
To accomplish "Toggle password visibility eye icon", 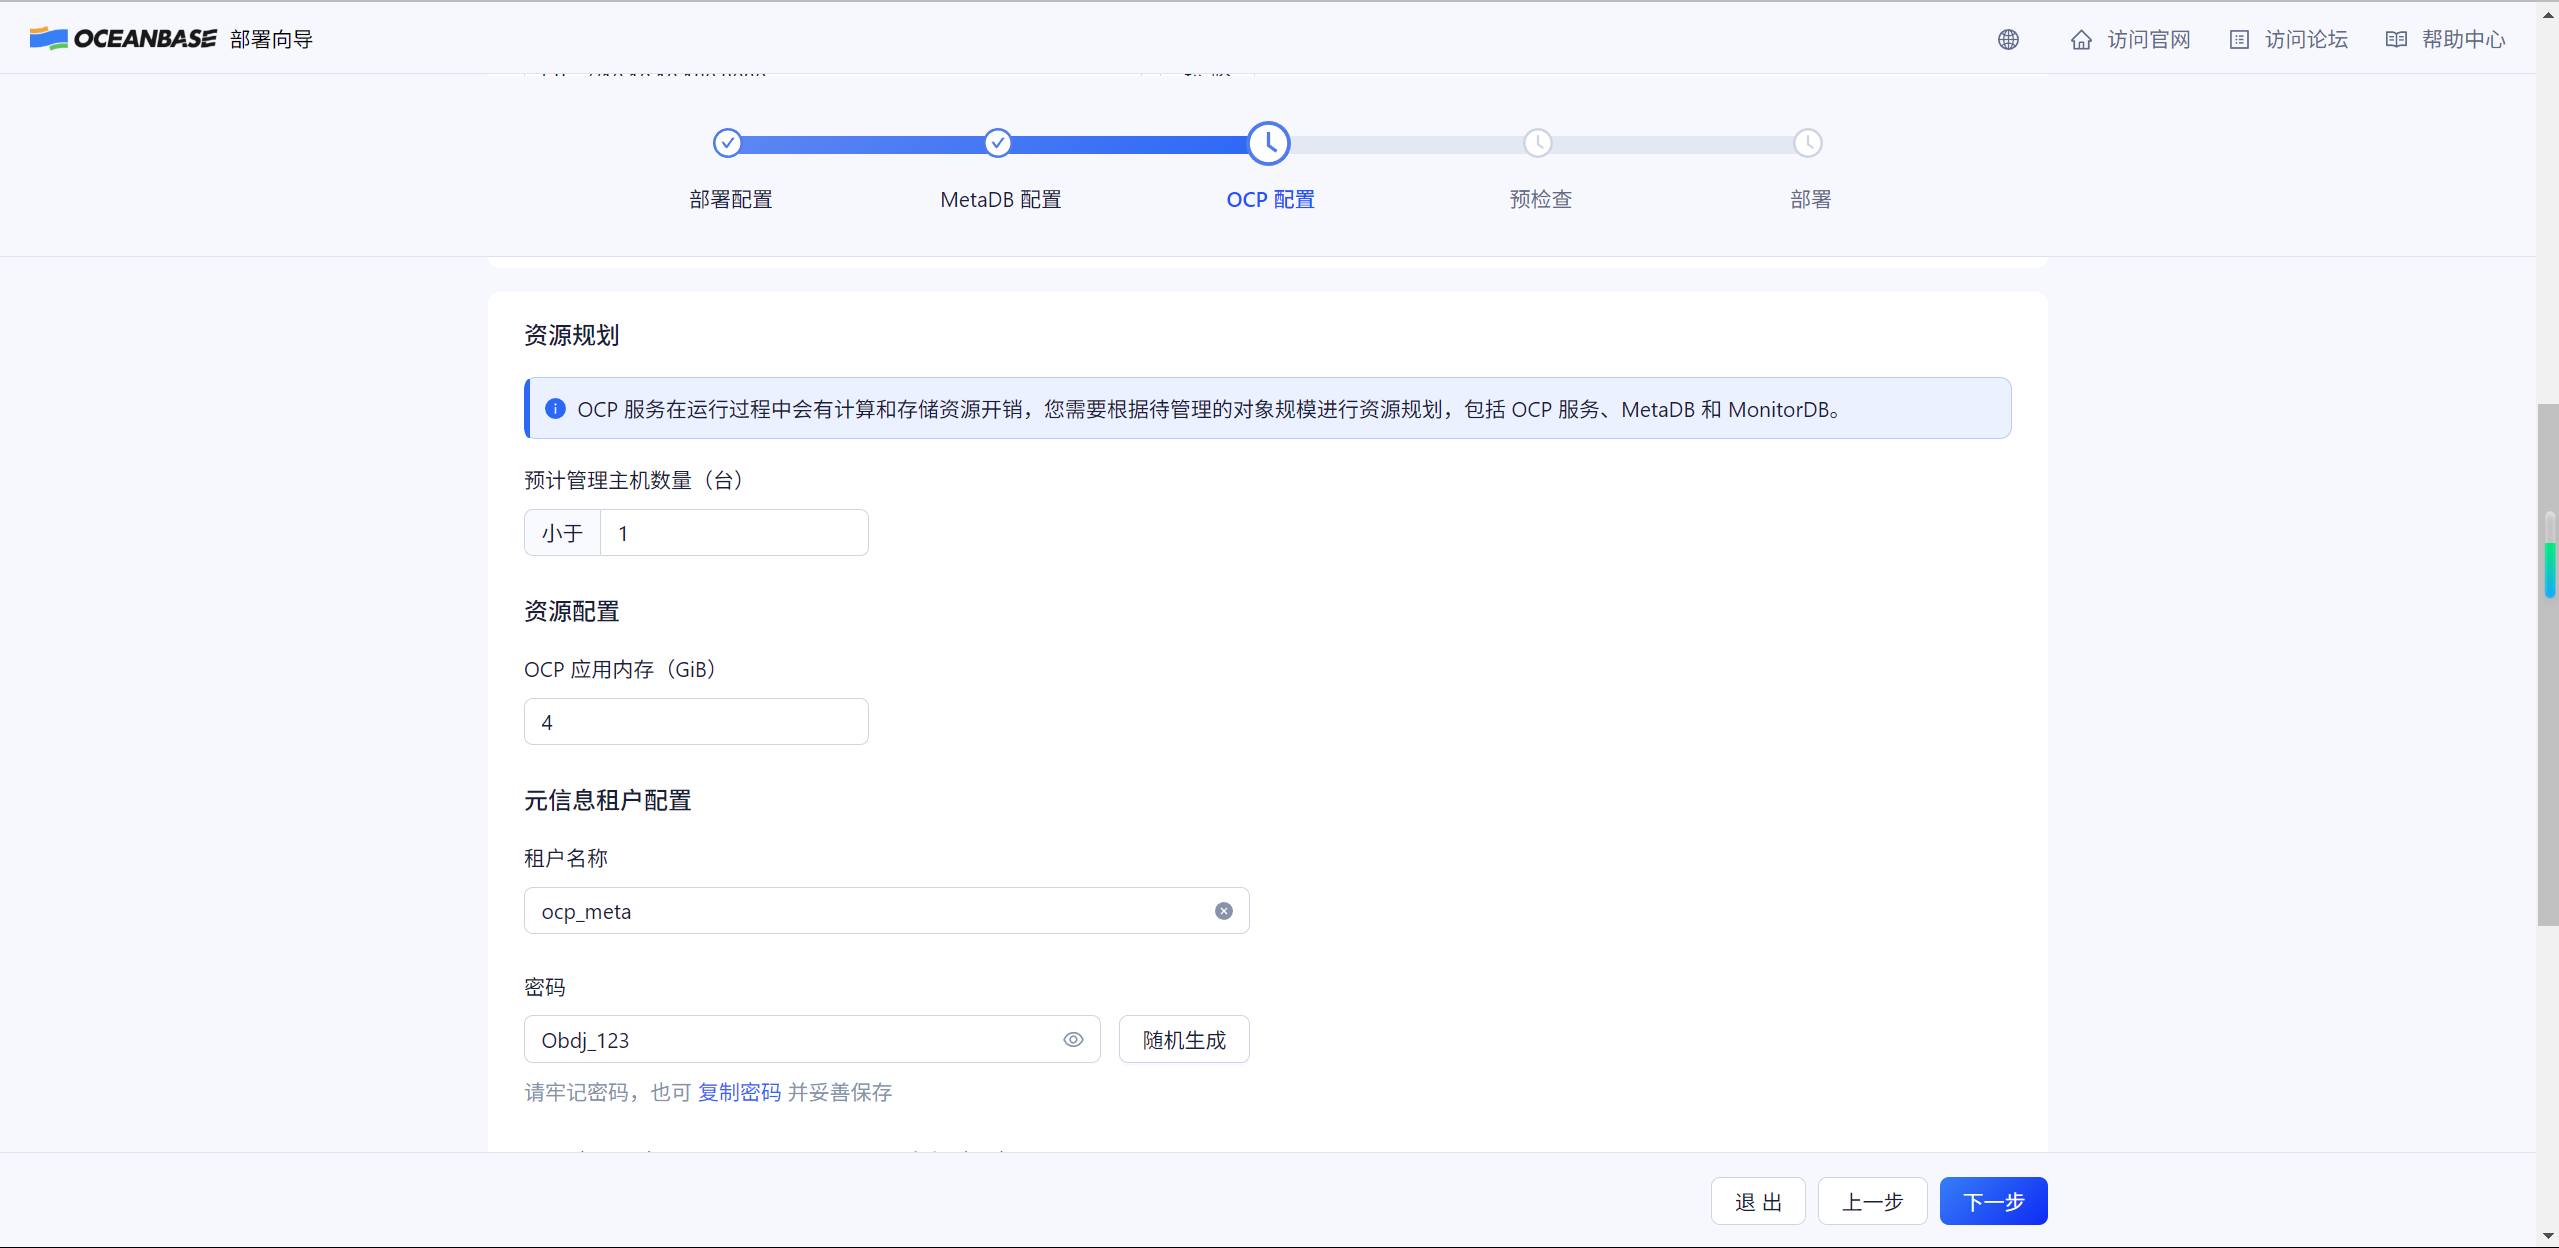I will click(1073, 1040).
